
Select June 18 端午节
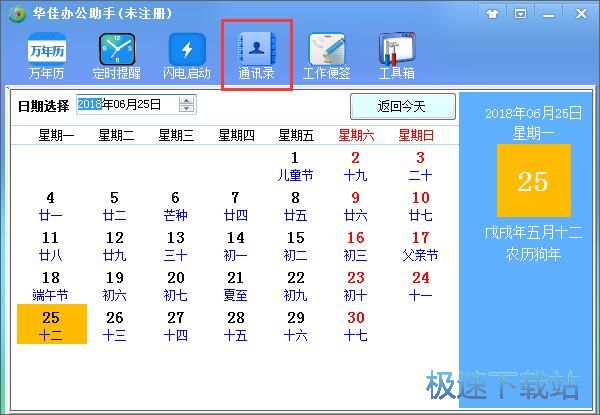pos(50,286)
